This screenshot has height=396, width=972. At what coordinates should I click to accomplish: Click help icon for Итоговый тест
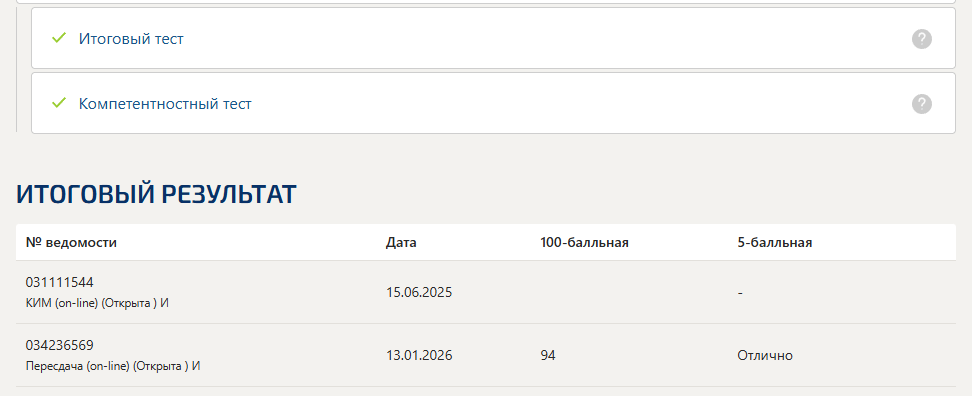(922, 39)
